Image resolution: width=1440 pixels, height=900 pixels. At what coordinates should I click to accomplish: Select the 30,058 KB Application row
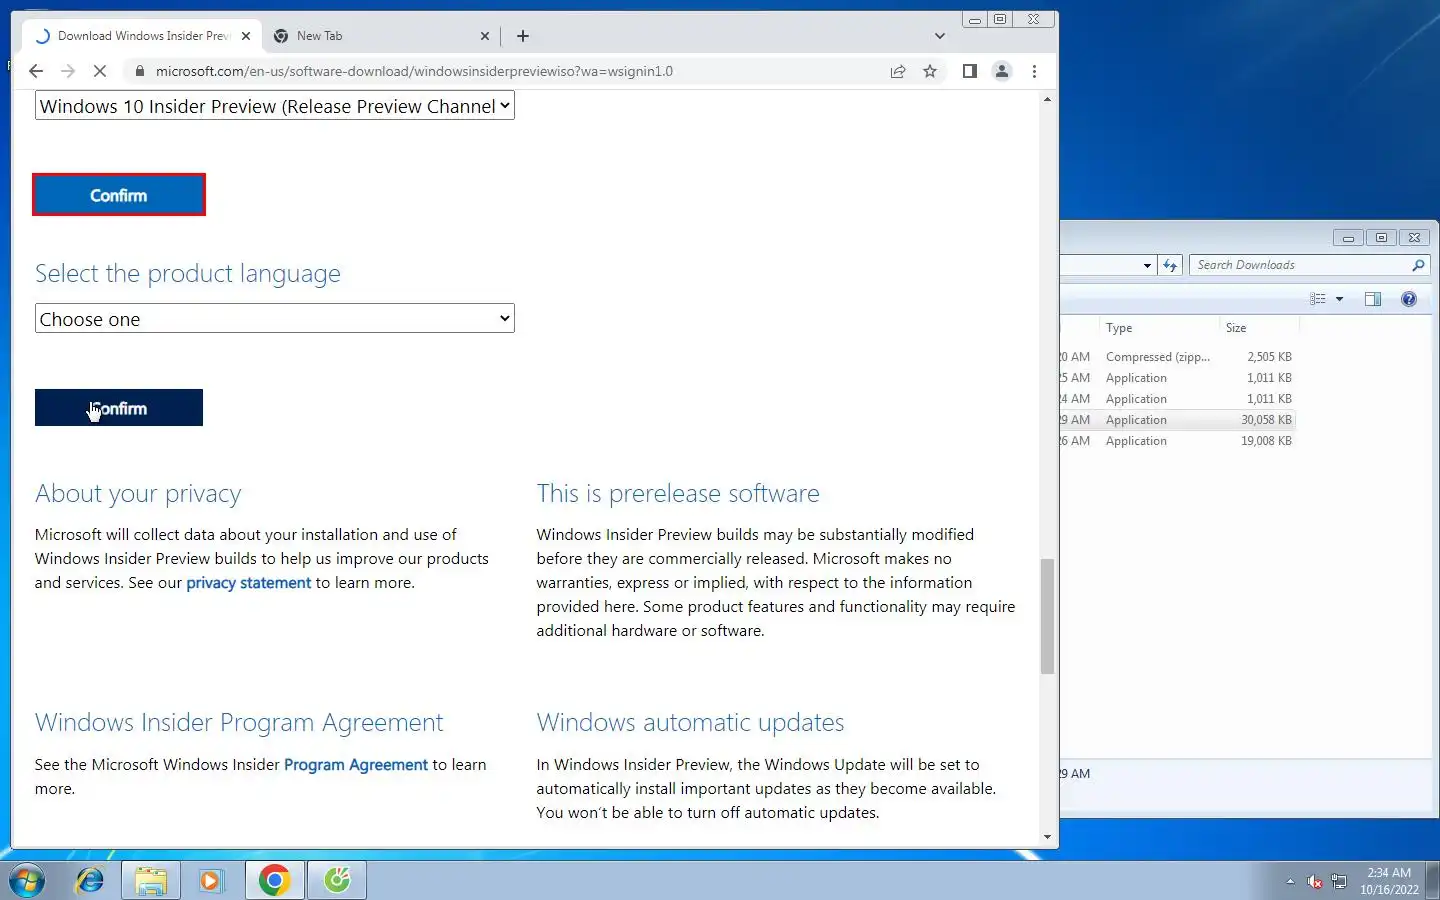(1178, 420)
